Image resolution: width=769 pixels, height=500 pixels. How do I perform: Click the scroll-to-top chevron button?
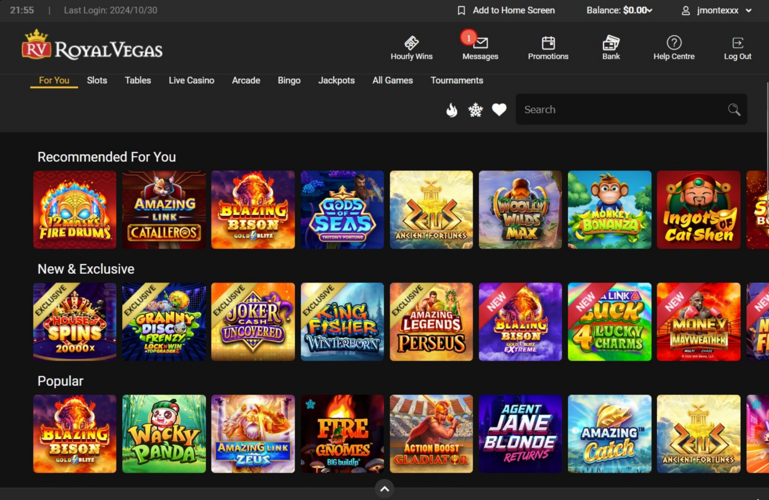point(384,489)
